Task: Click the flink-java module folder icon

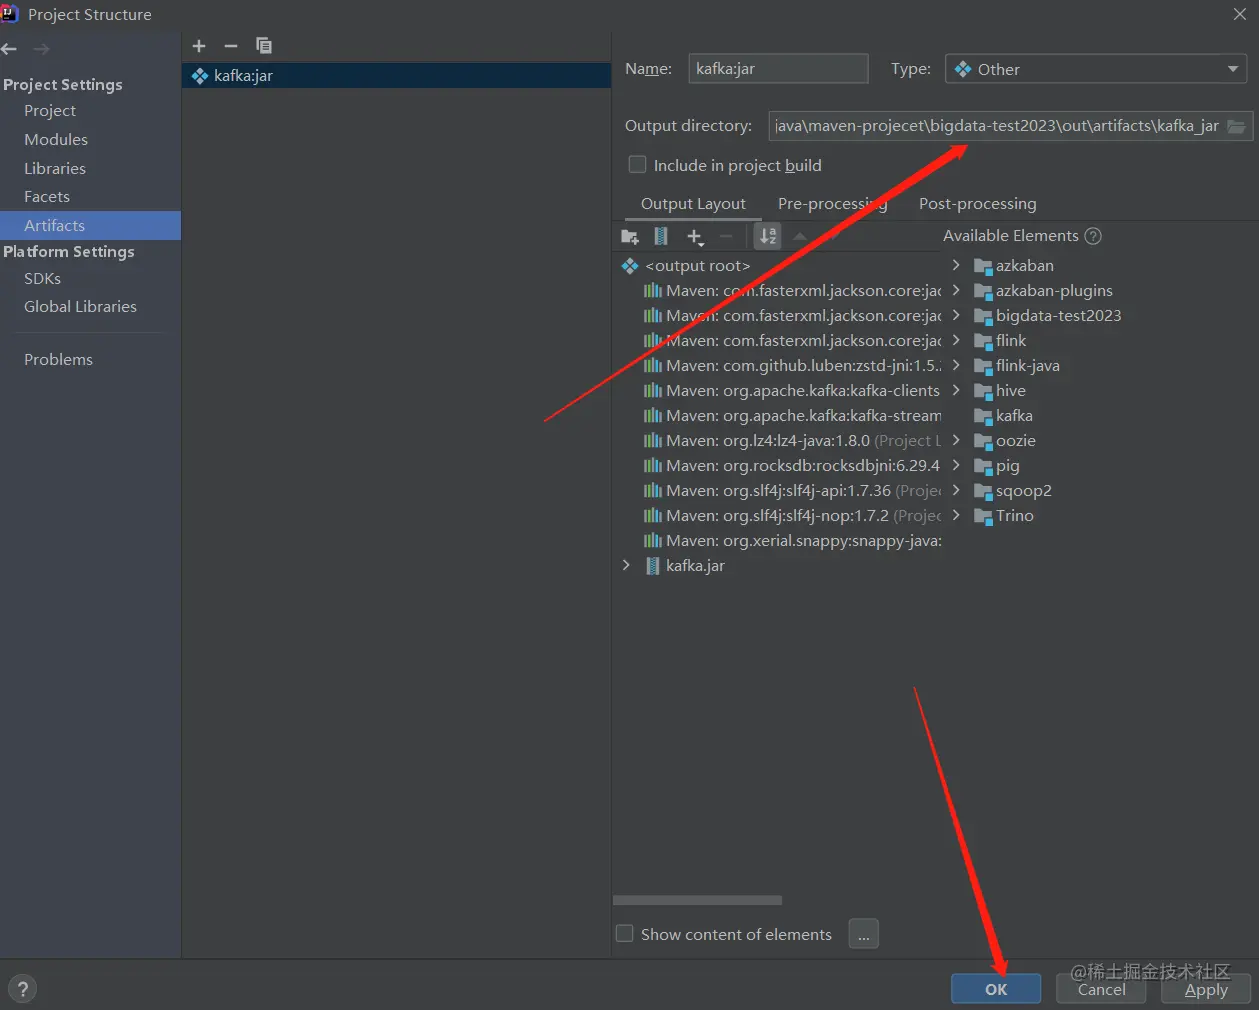Action: (x=983, y=366)
